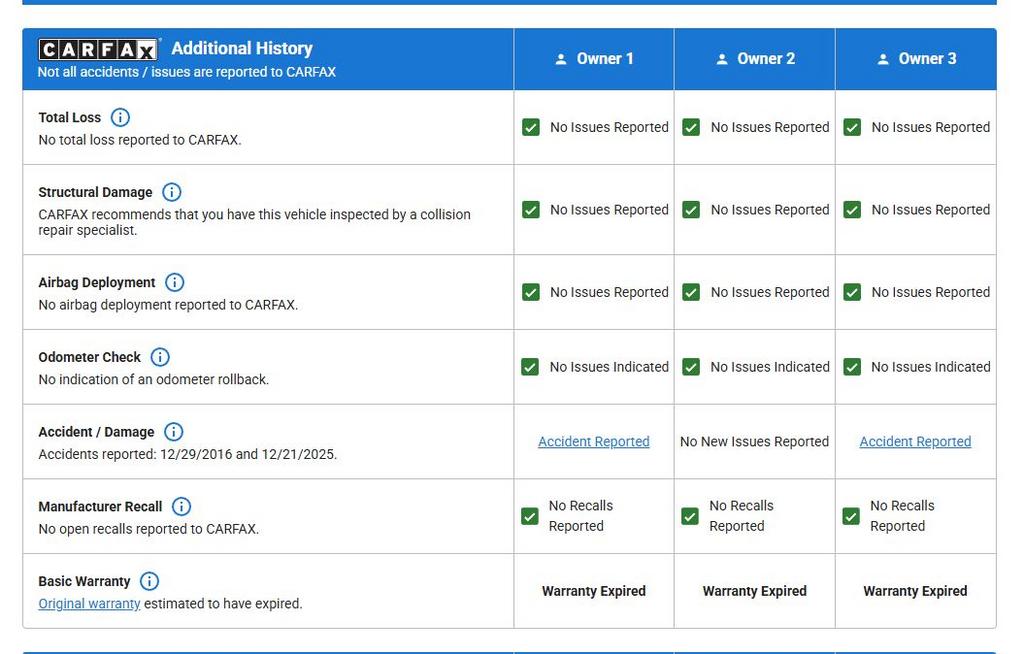Open Owner 3 Accident Reported link

tap(915, 442)
